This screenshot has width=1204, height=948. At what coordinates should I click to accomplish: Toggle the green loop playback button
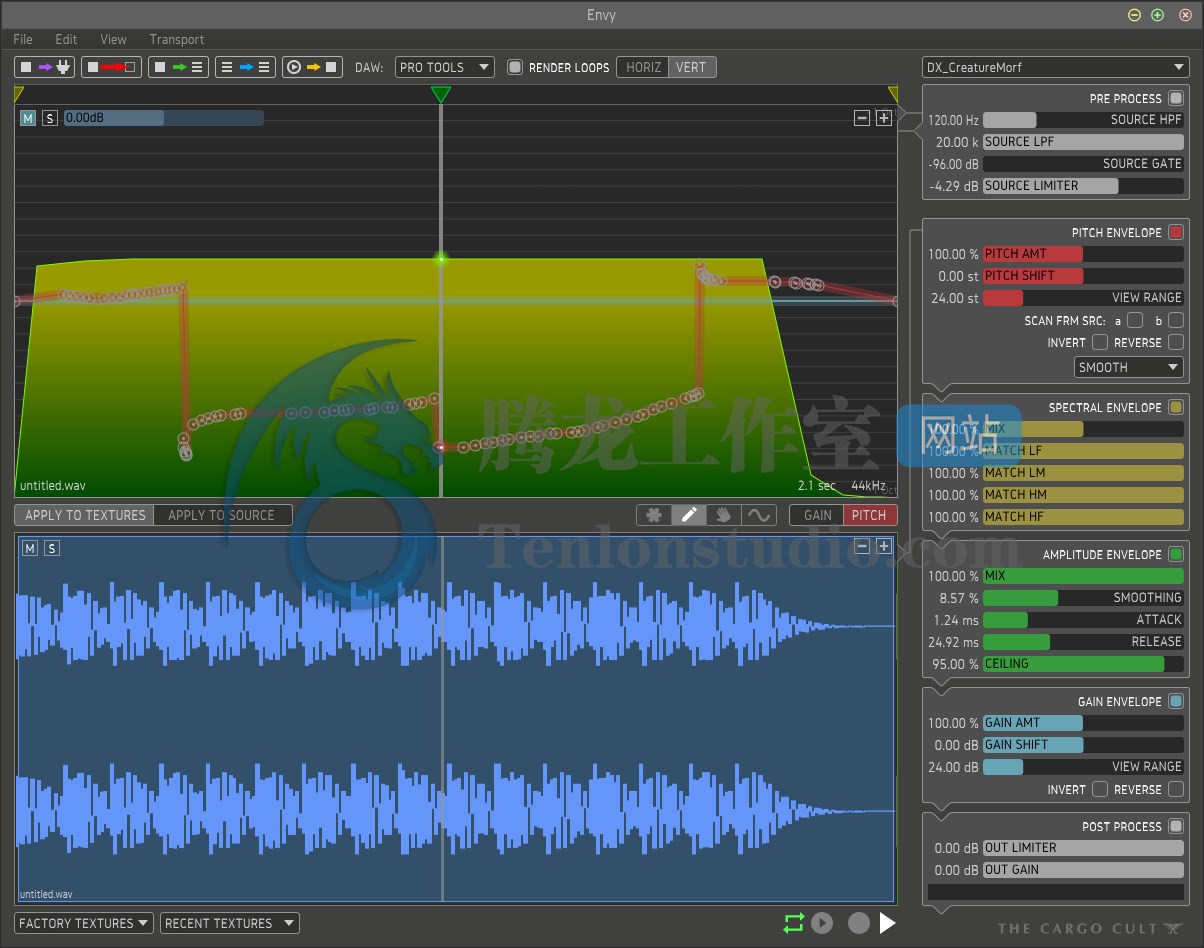point(793,923)
